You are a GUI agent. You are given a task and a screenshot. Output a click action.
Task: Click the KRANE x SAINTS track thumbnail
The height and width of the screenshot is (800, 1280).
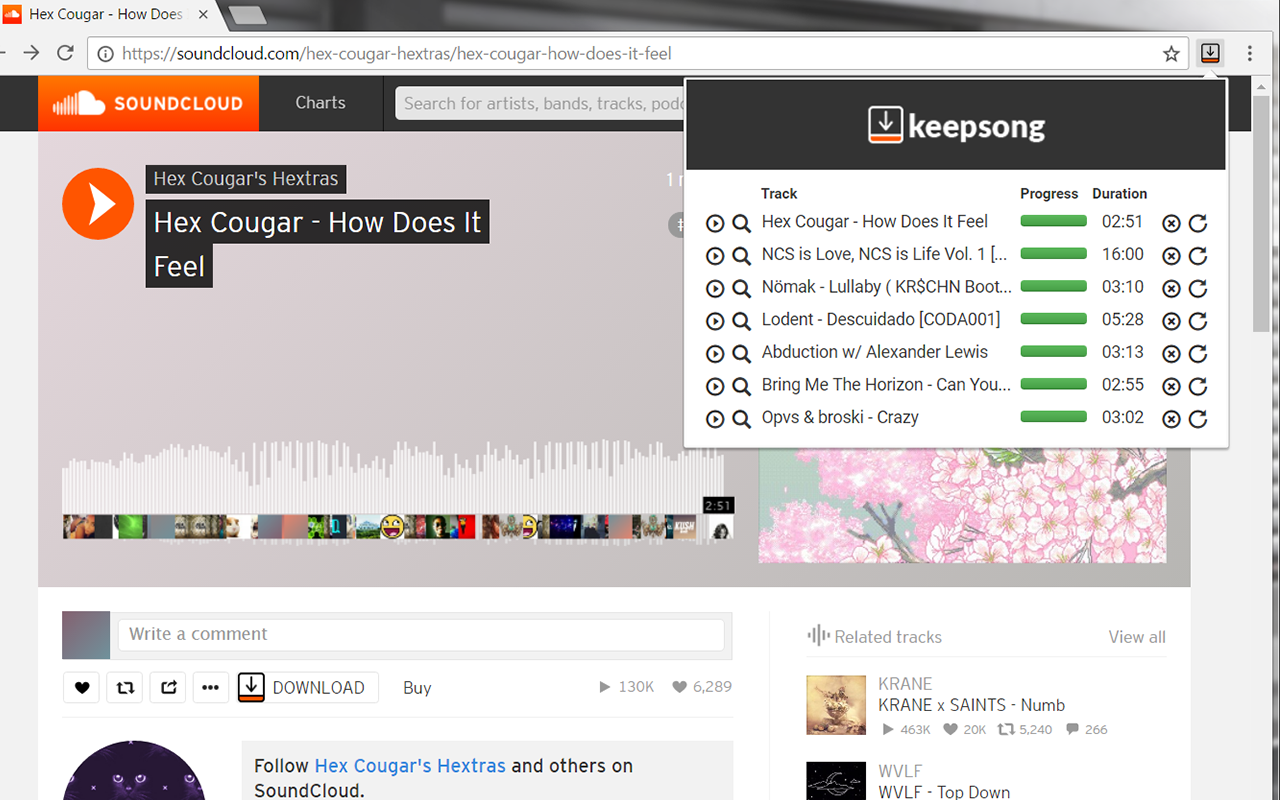point(836,705)
